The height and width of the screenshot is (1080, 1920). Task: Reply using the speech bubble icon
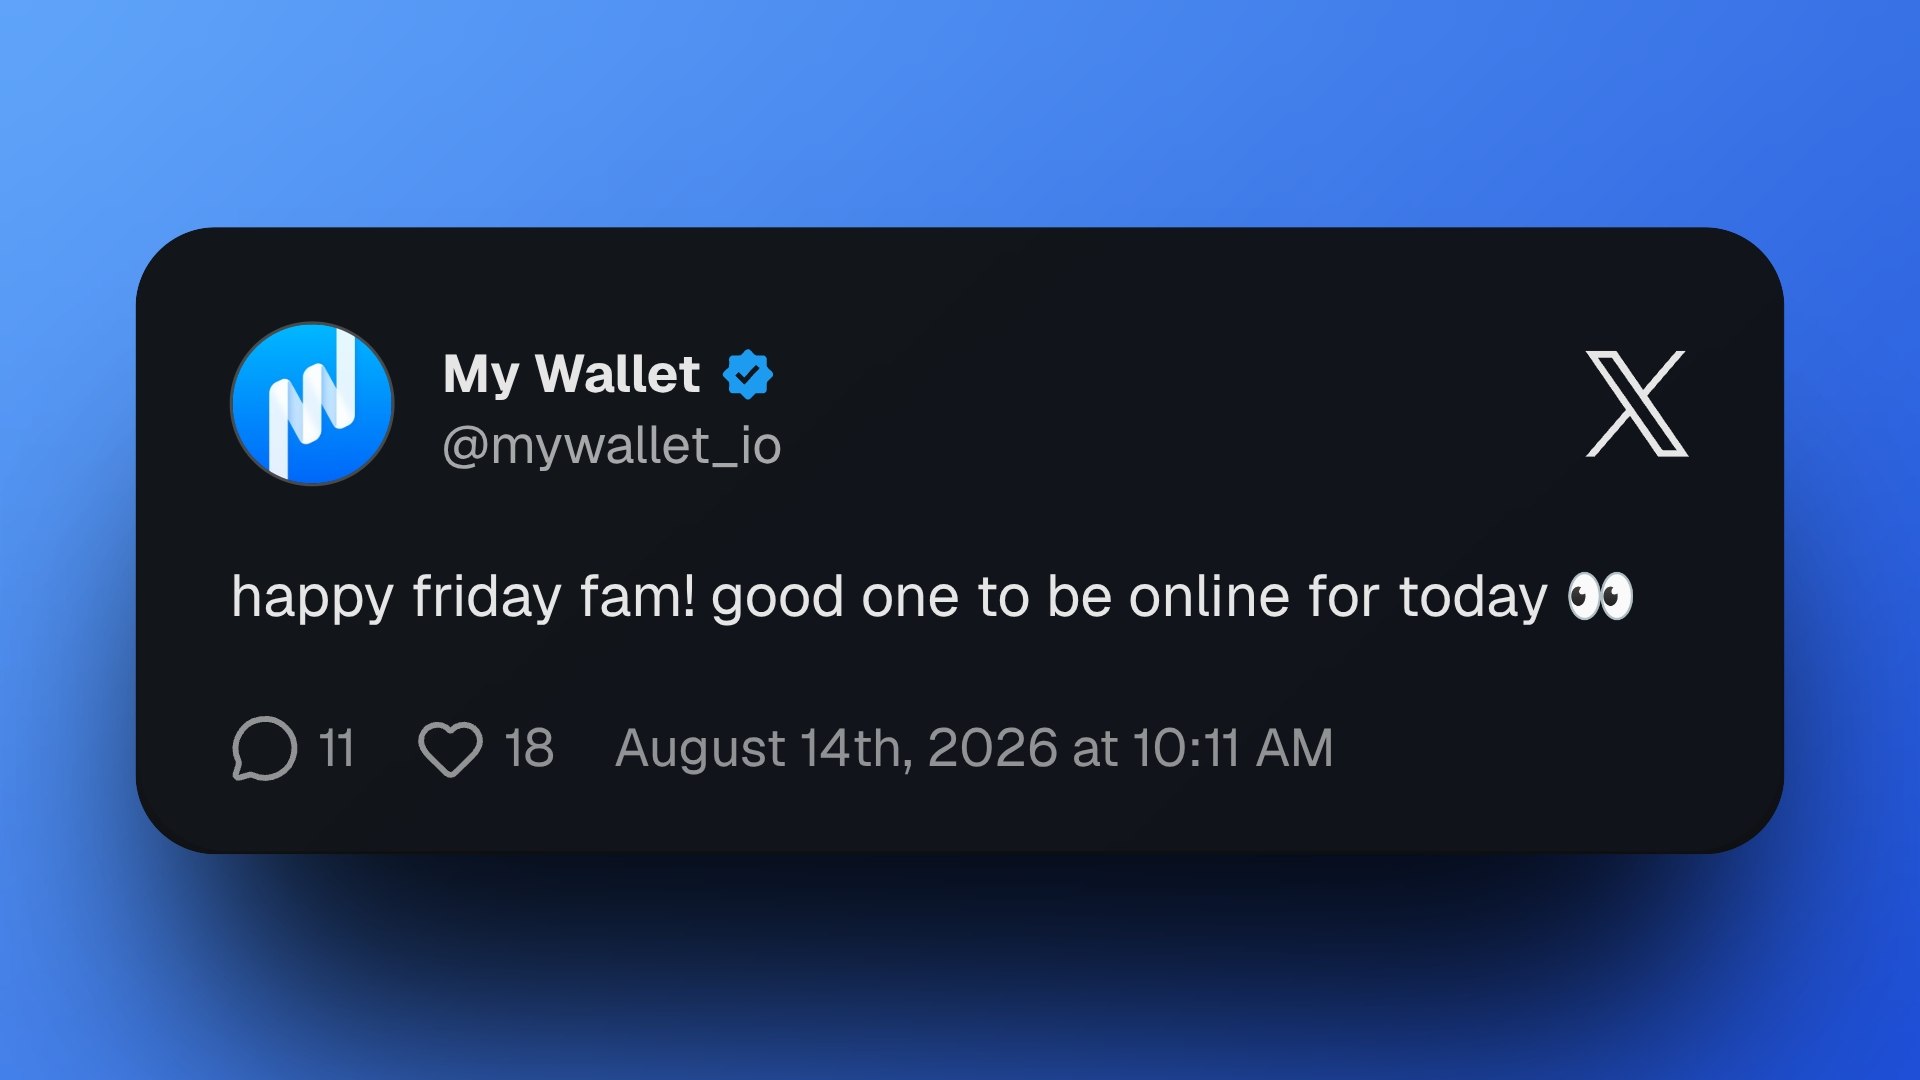[x=265, y=748]
